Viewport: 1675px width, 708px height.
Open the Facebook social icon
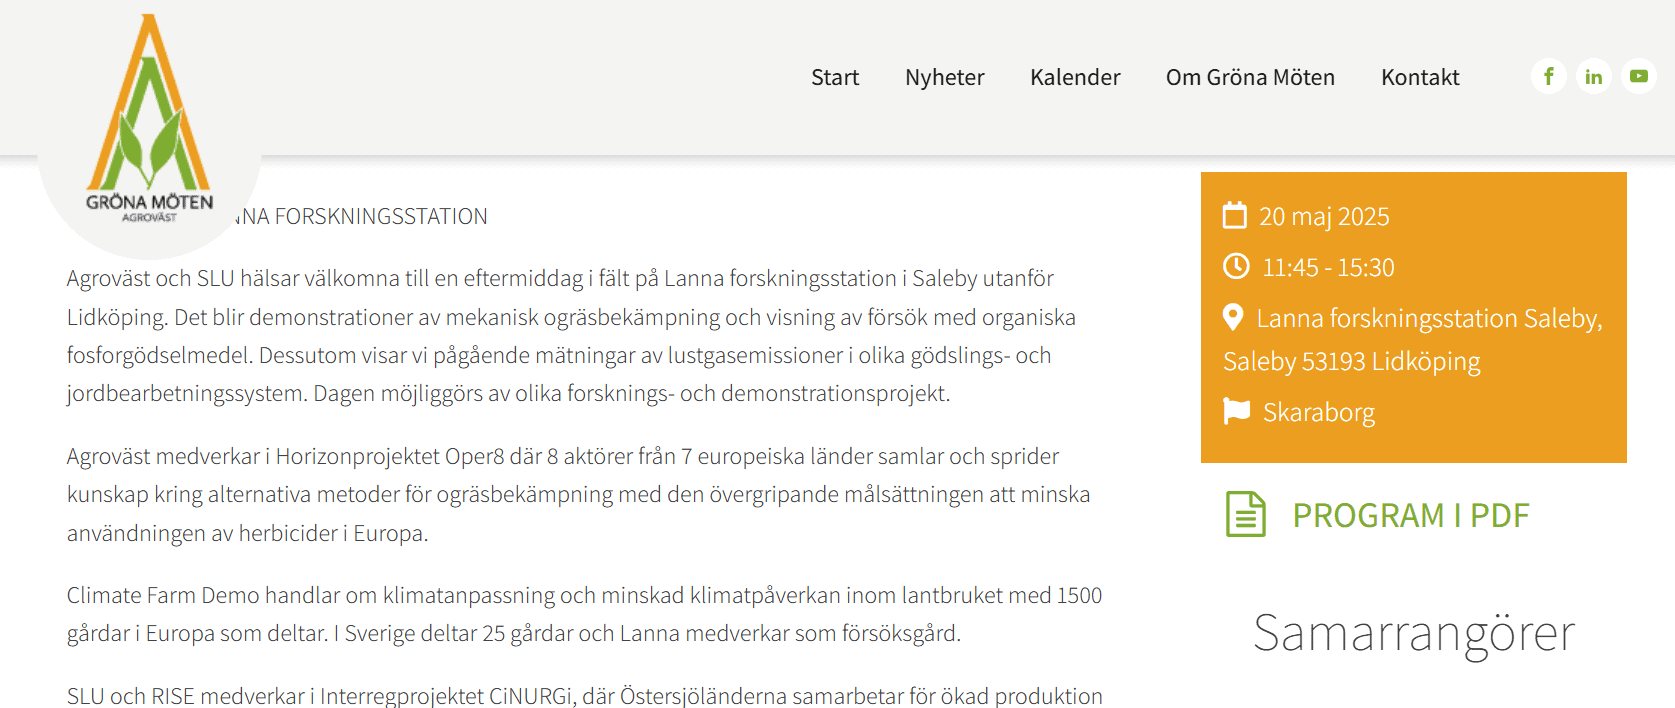[1548, 76]
